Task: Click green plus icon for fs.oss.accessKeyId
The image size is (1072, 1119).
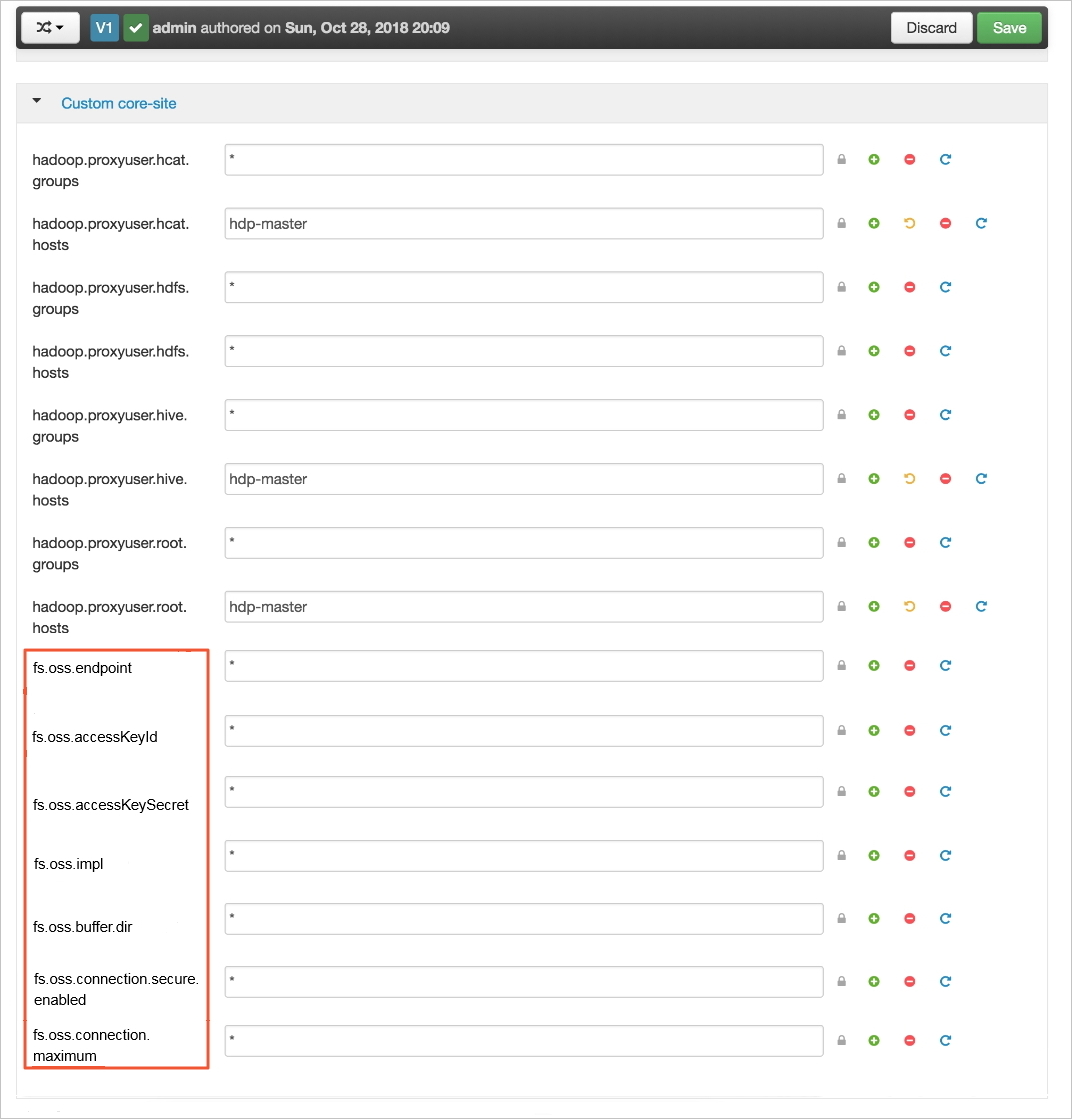Action: pos(874,731)
